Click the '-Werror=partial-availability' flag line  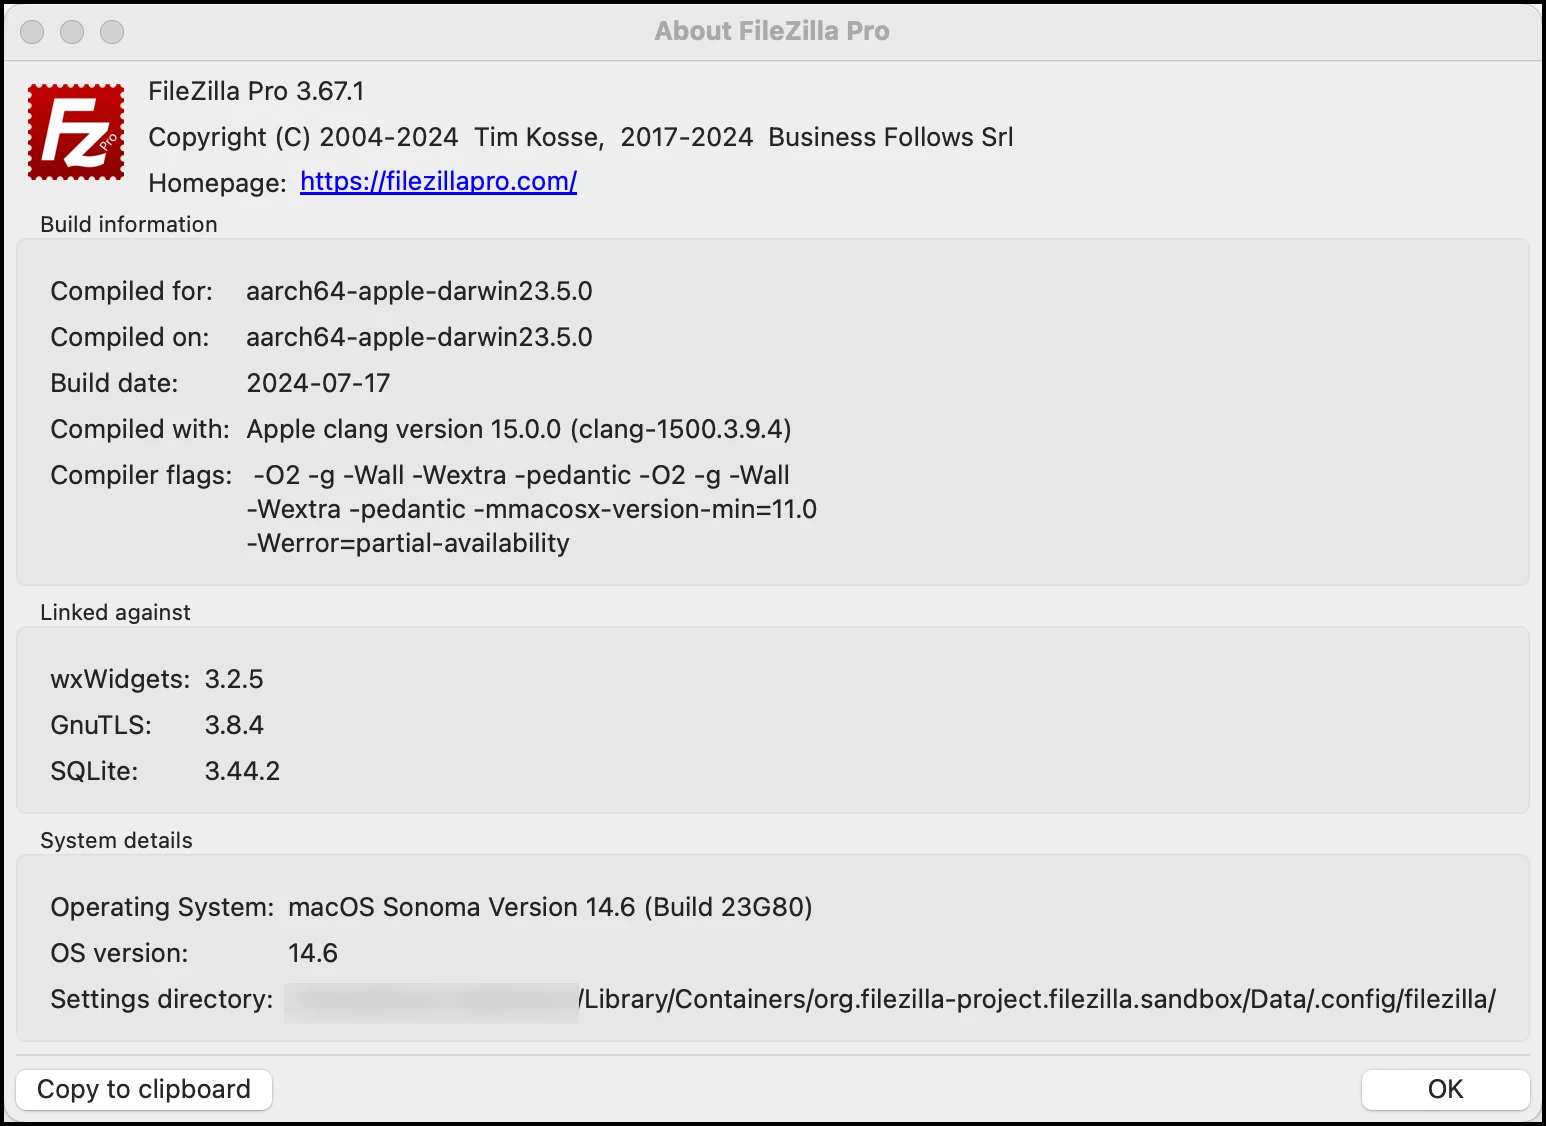click(408, 543)
